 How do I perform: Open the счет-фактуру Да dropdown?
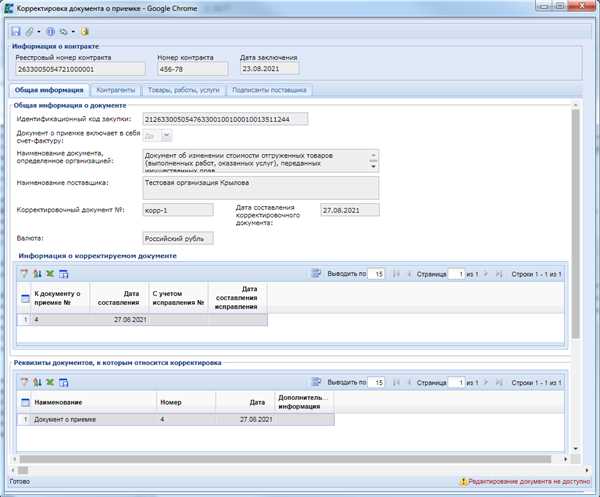click(166, 135)
